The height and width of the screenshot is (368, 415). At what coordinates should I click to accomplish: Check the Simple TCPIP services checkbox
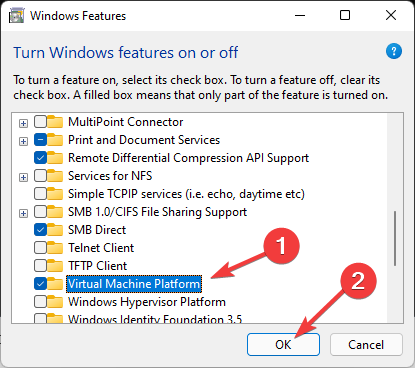[x=40, y=194]
